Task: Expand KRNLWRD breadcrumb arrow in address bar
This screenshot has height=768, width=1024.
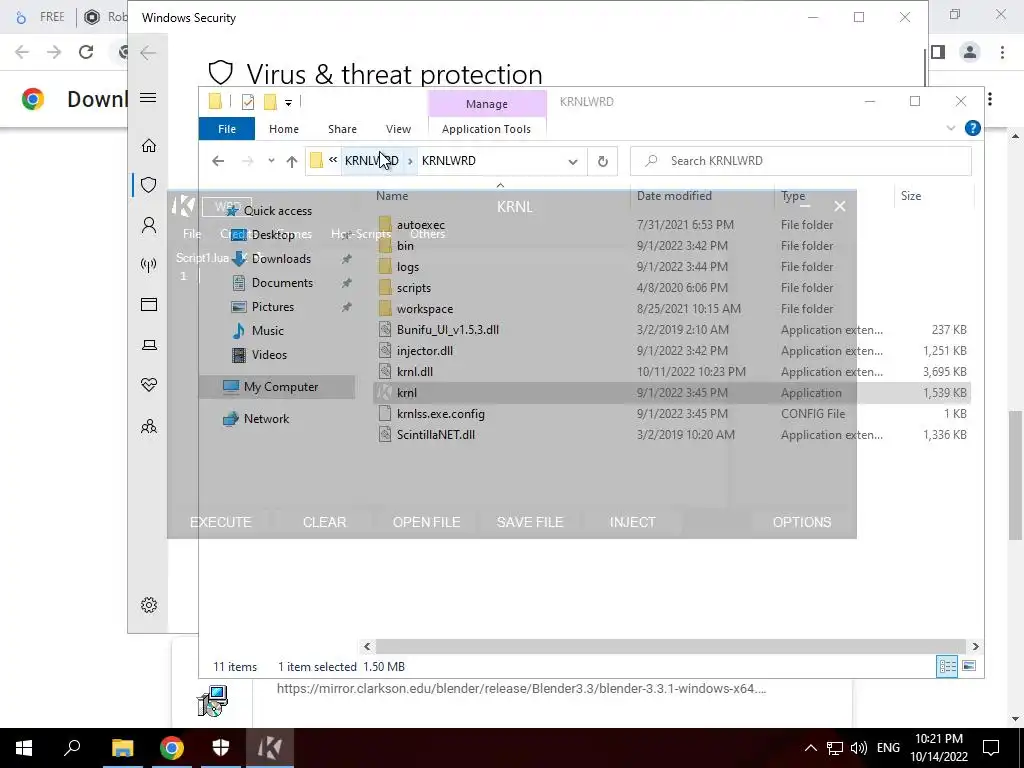Action: pos(410,161)
